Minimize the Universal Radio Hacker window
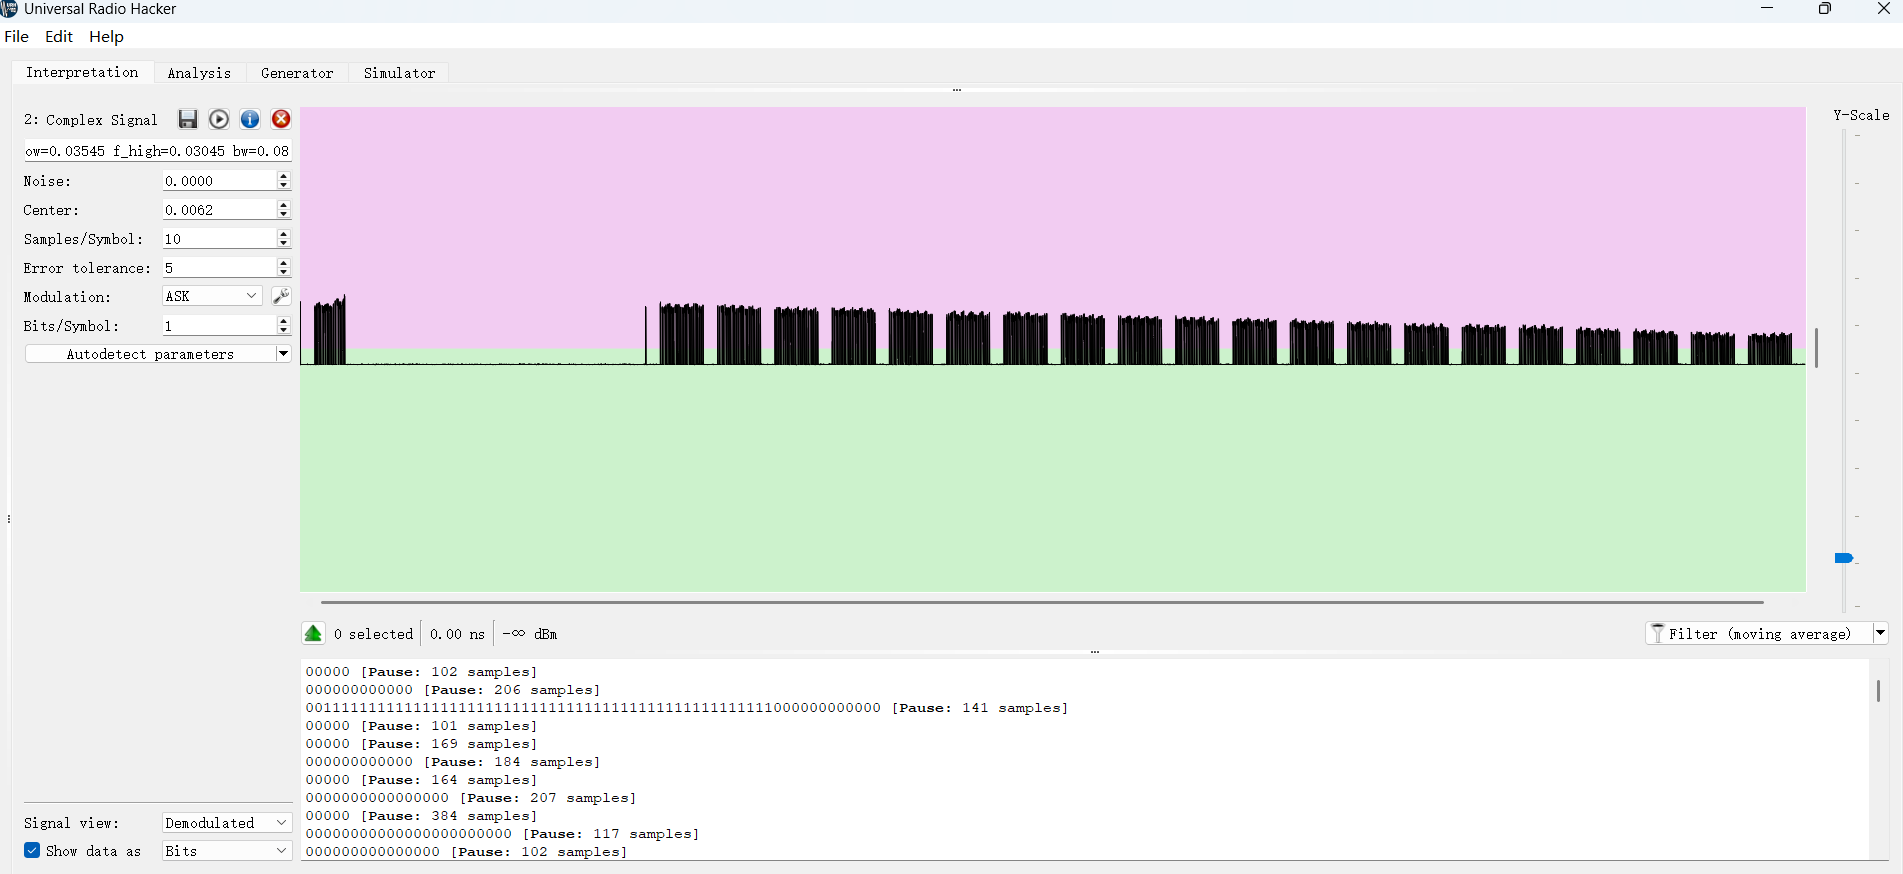The width and height of the screenshot is (1903, 874). click(x=1767, y=9)
